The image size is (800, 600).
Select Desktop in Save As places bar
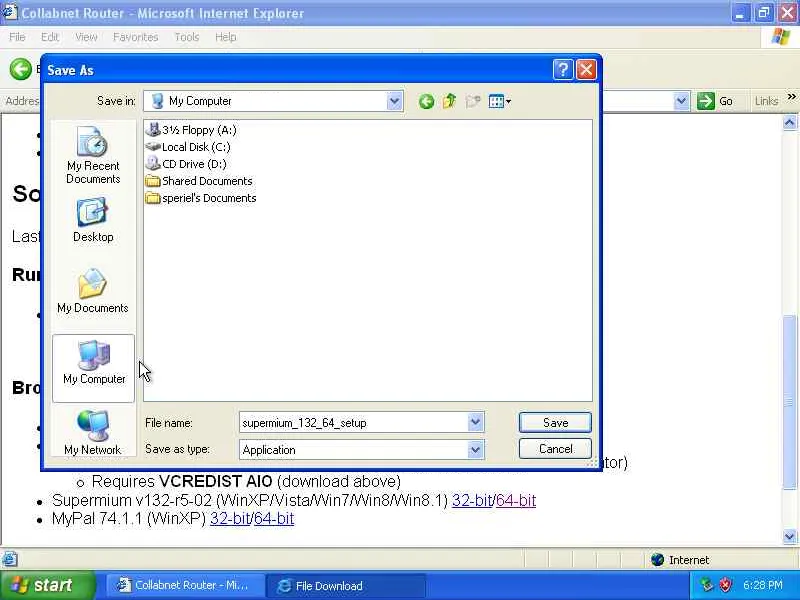[x=93, y=220]
